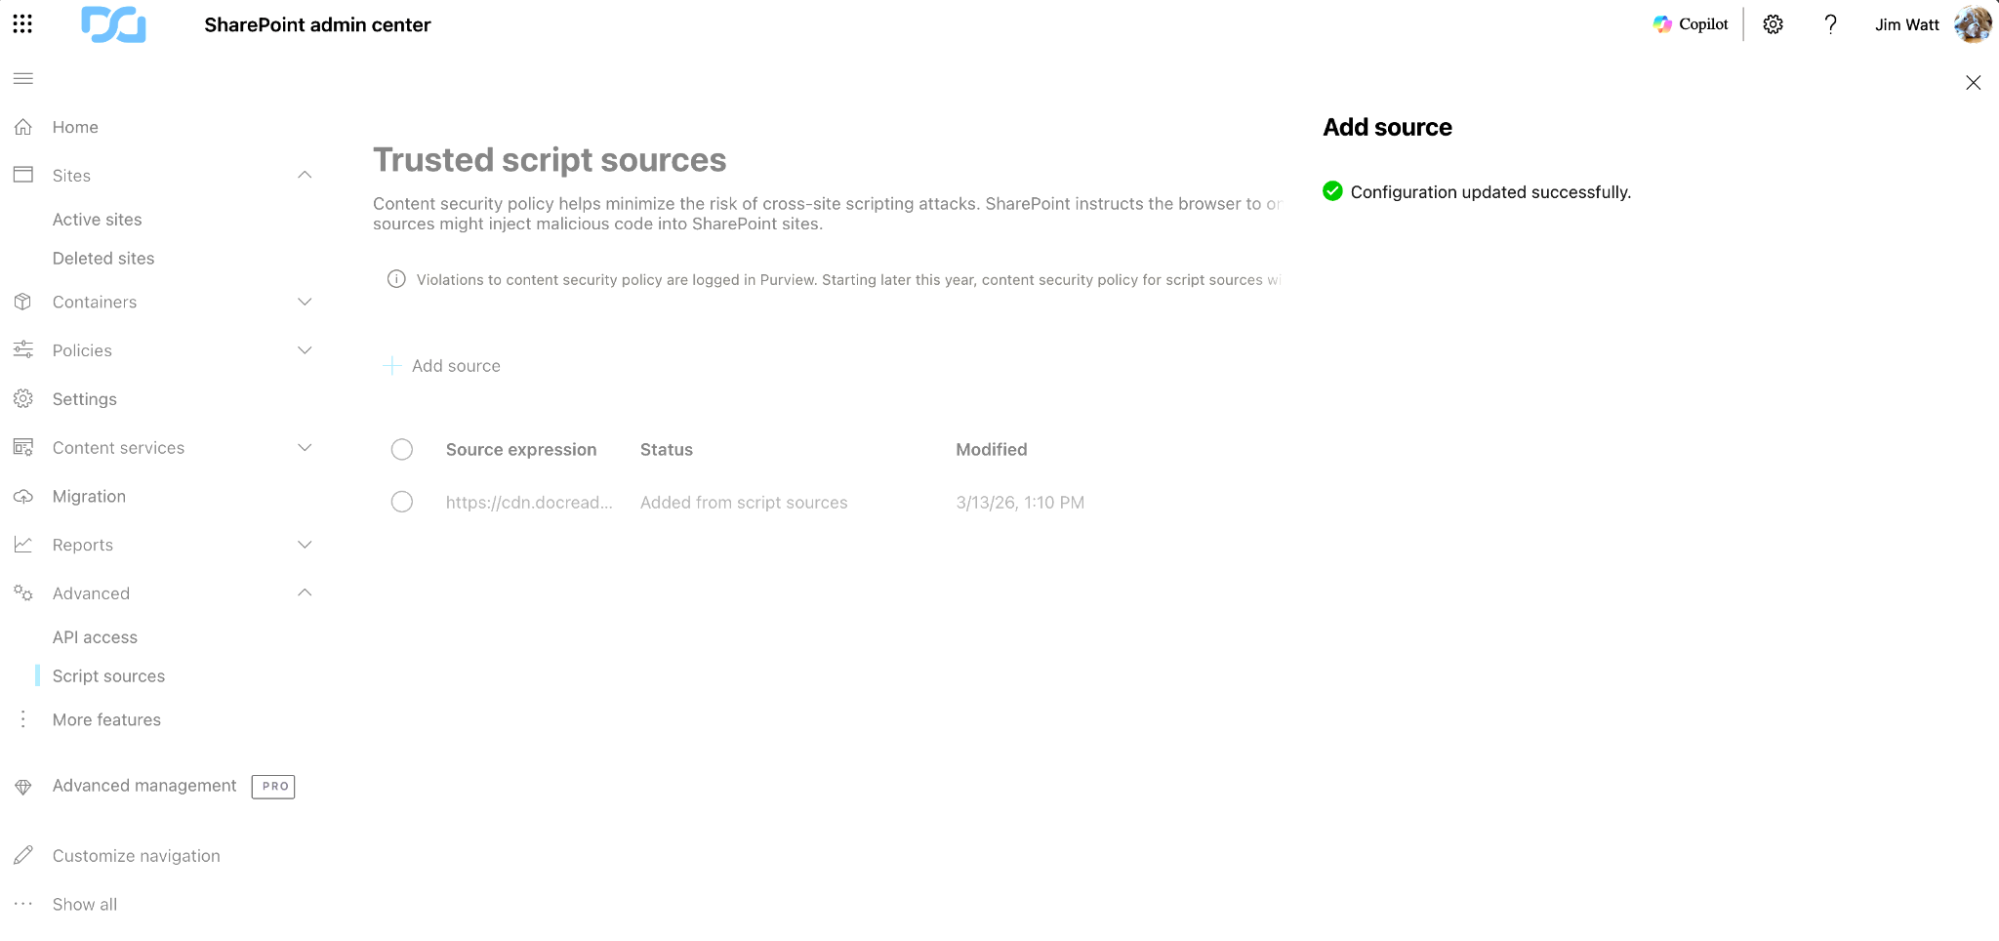Image resolution: width=1999 pixels, height=941 pixels.
Task: Open Active sites from the sidebar
Action: click(97, 219)
